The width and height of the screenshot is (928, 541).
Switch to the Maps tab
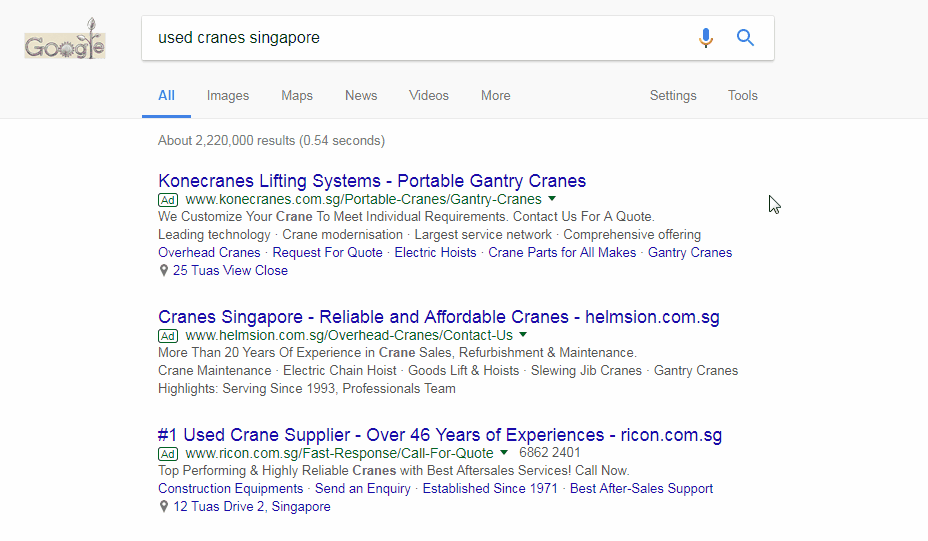pyautogui.click(x=297, y=96)
